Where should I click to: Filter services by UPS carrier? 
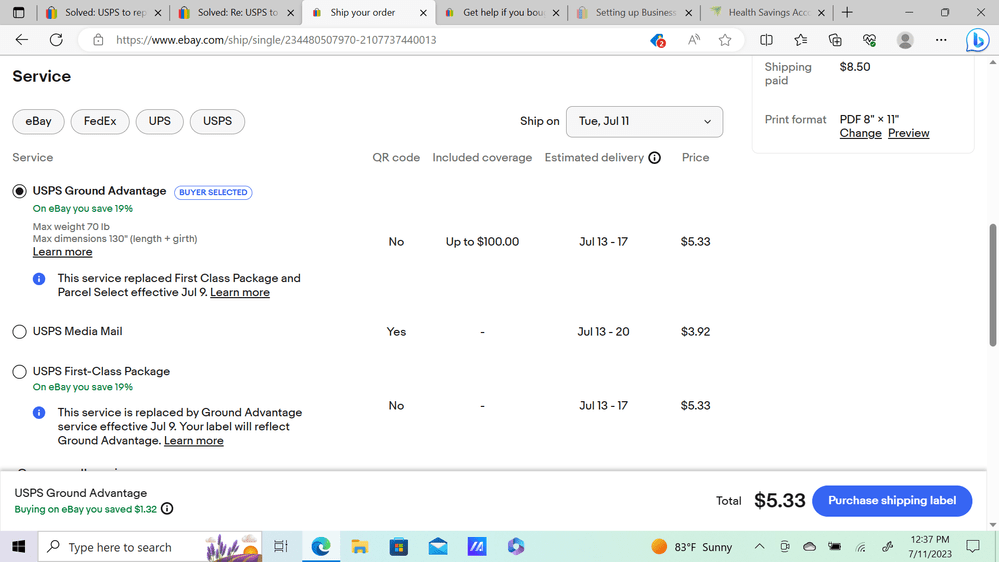pyautogui.click(x=160, y=121)
